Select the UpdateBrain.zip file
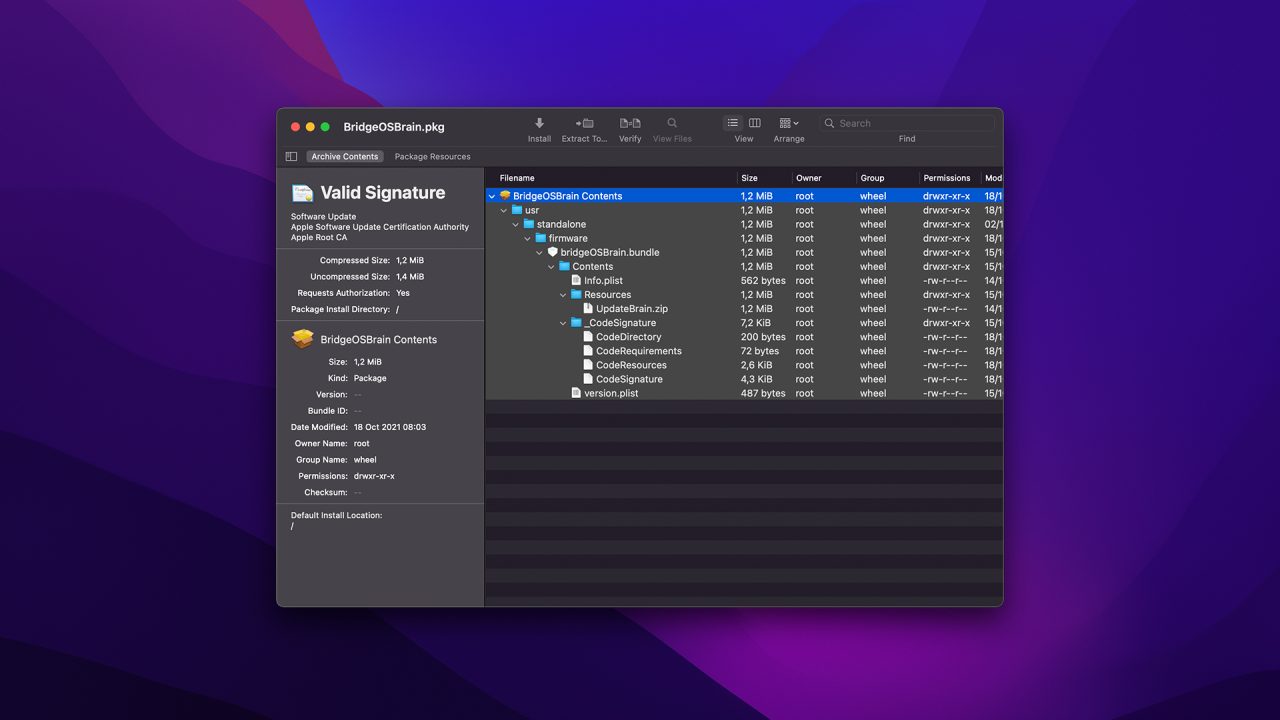The image size is (1280, 720). coord(631,309)
